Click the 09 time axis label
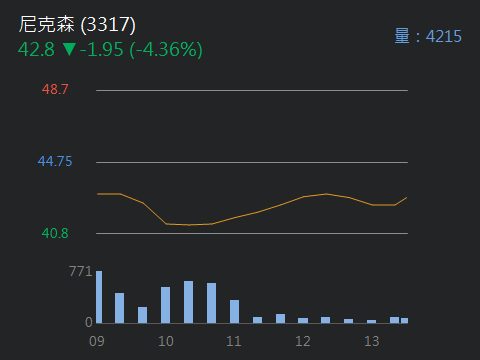Screen dimensions: 480x360 point(97,341)
